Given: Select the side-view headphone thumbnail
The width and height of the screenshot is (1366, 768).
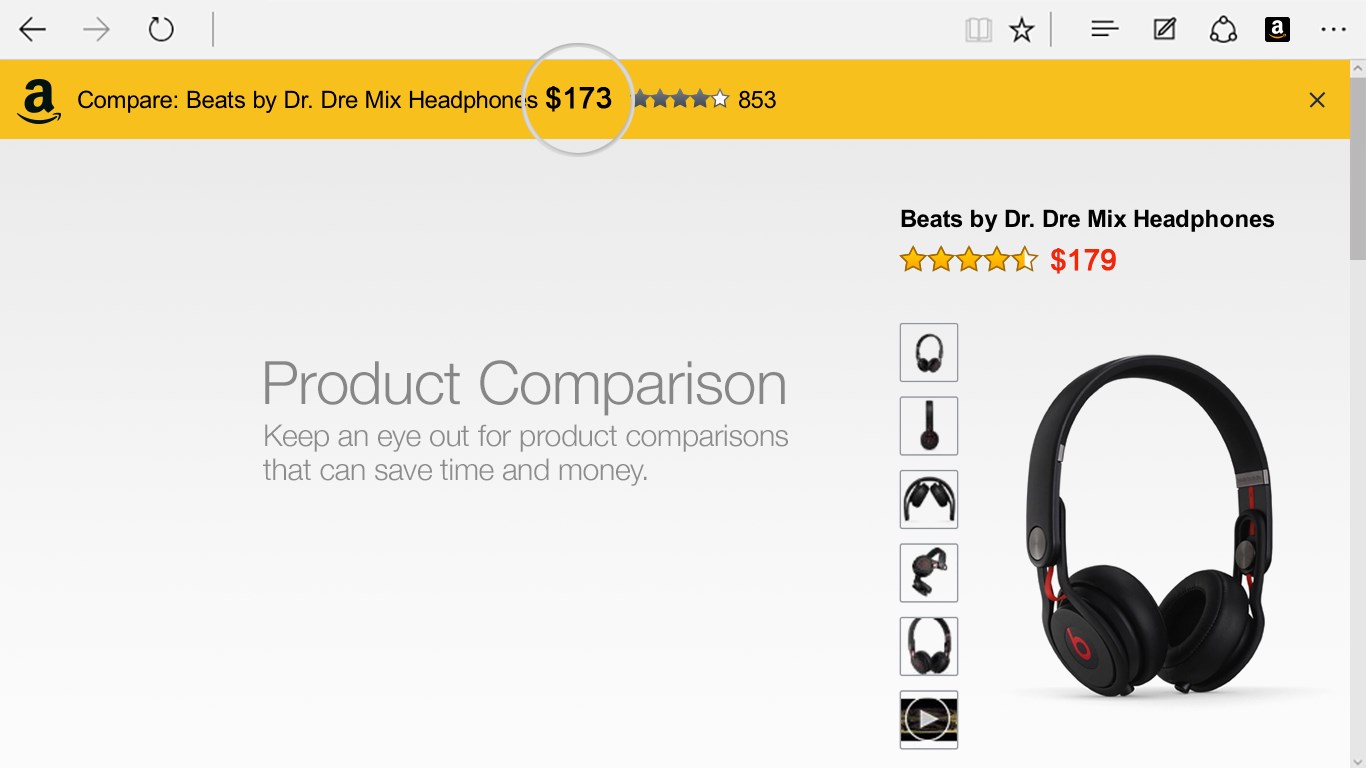Looking at the screenshot, I should [x=928, y=426].
